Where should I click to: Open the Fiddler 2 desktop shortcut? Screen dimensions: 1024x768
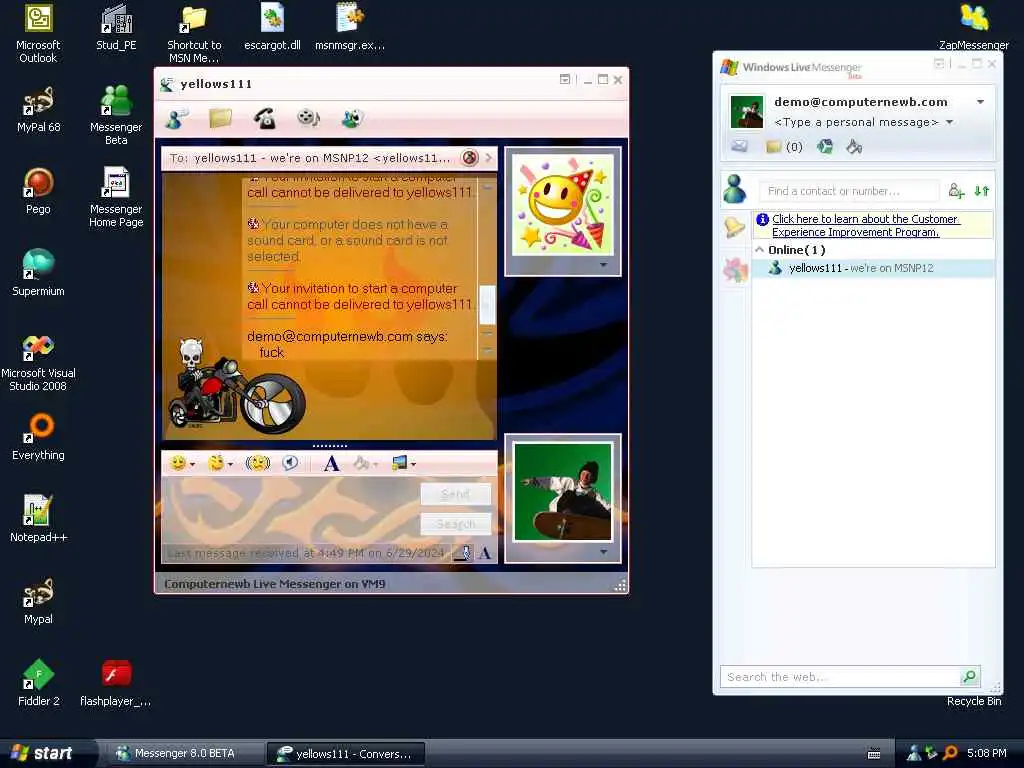point(38,682)
